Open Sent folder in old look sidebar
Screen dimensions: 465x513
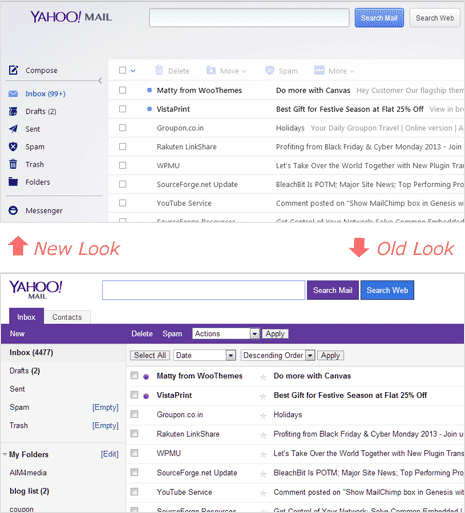point(17,389)
